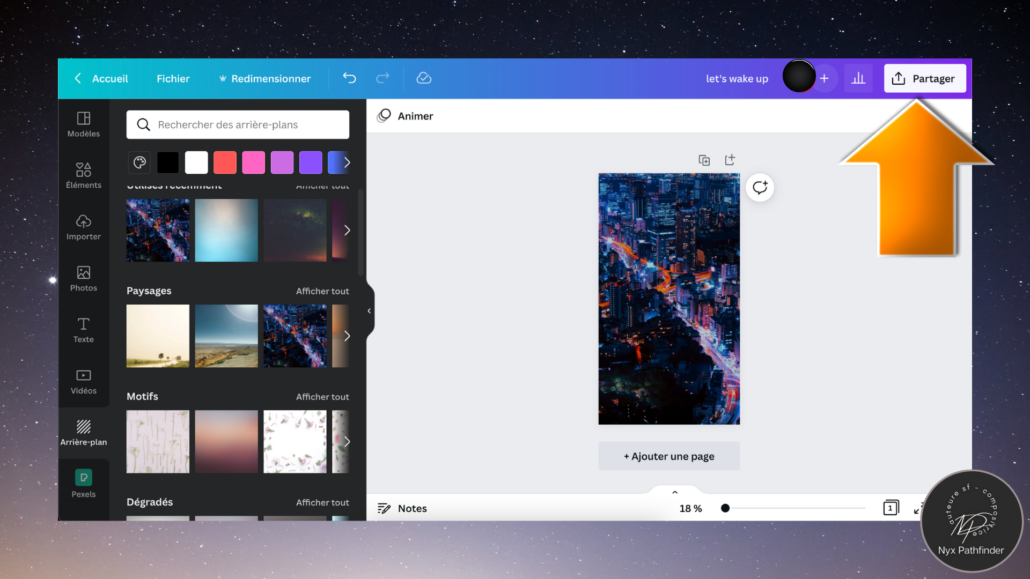Duplicate the page using the copy icon
Image resolution: width=1030 pixels, height=579 pixels.
coord(704,160)
